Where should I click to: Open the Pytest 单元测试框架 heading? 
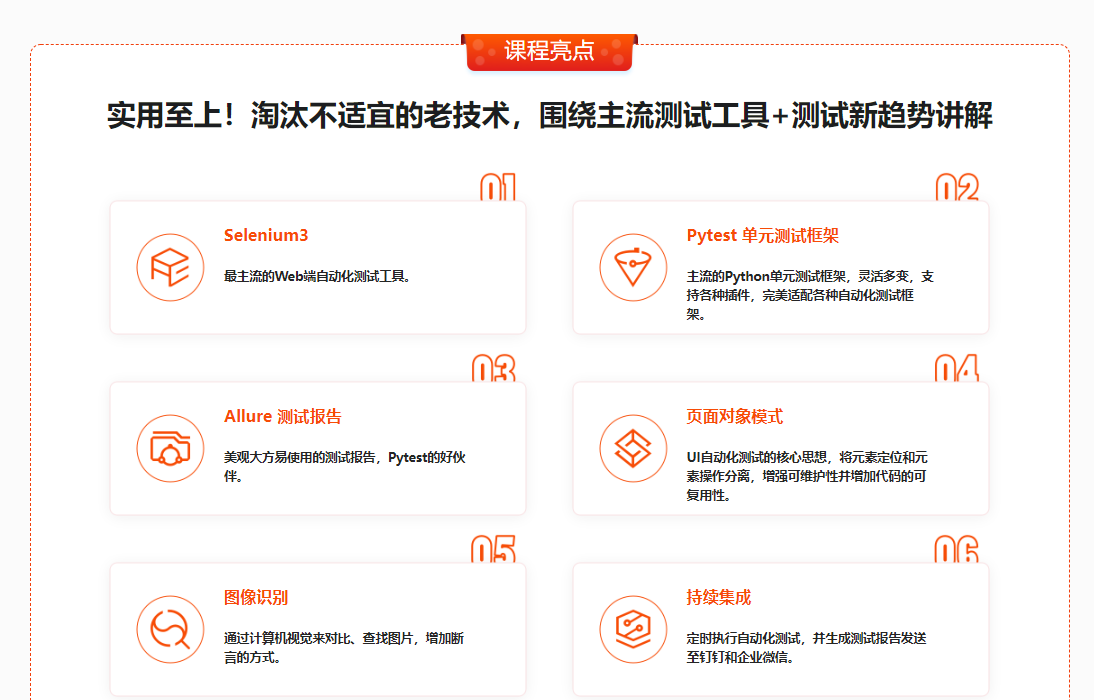pyautogui.click(x=762, y=236)
